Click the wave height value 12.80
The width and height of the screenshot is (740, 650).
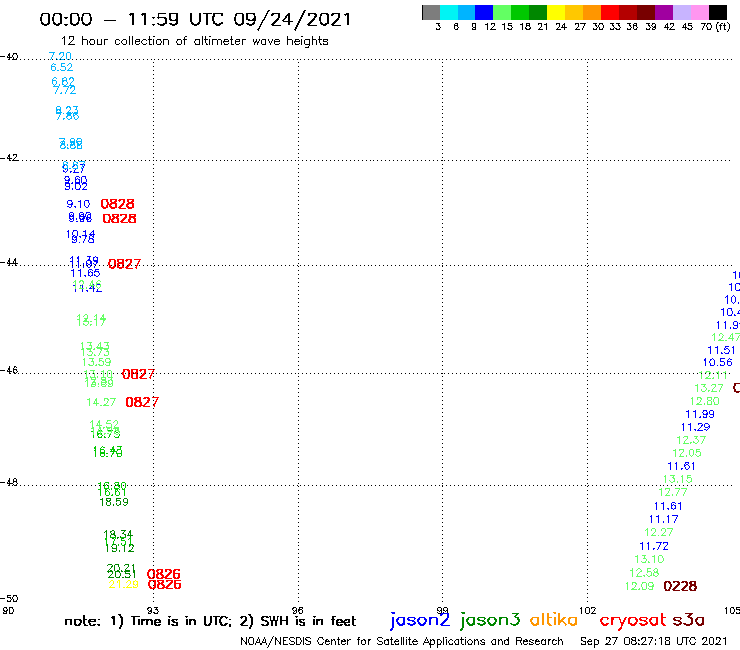705,402
